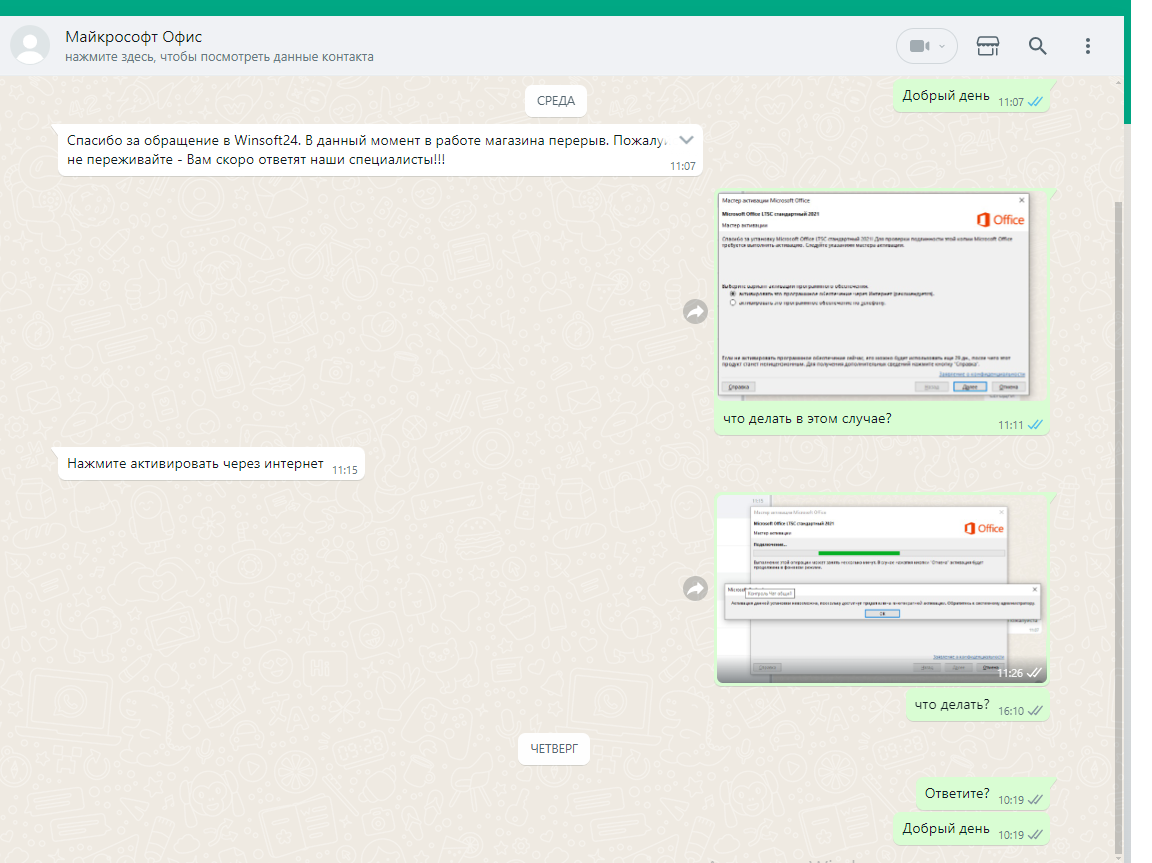Click the message 'Нажмите активировать через интернет'
The width and height of the screenshot is (1152, 863).
click(x=212, y=464)
